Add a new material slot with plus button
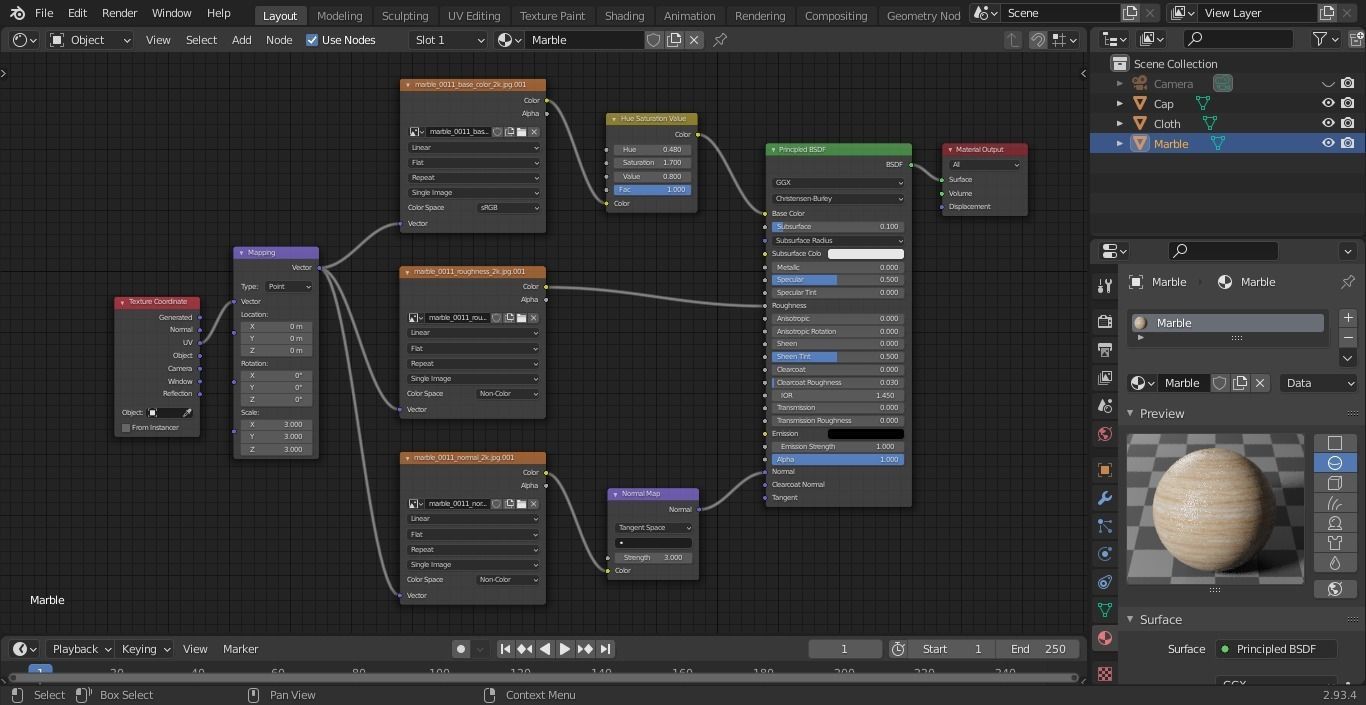The height and width of the screenshot is (705, 1366). pyautogui.click(x=1347, y=317)
